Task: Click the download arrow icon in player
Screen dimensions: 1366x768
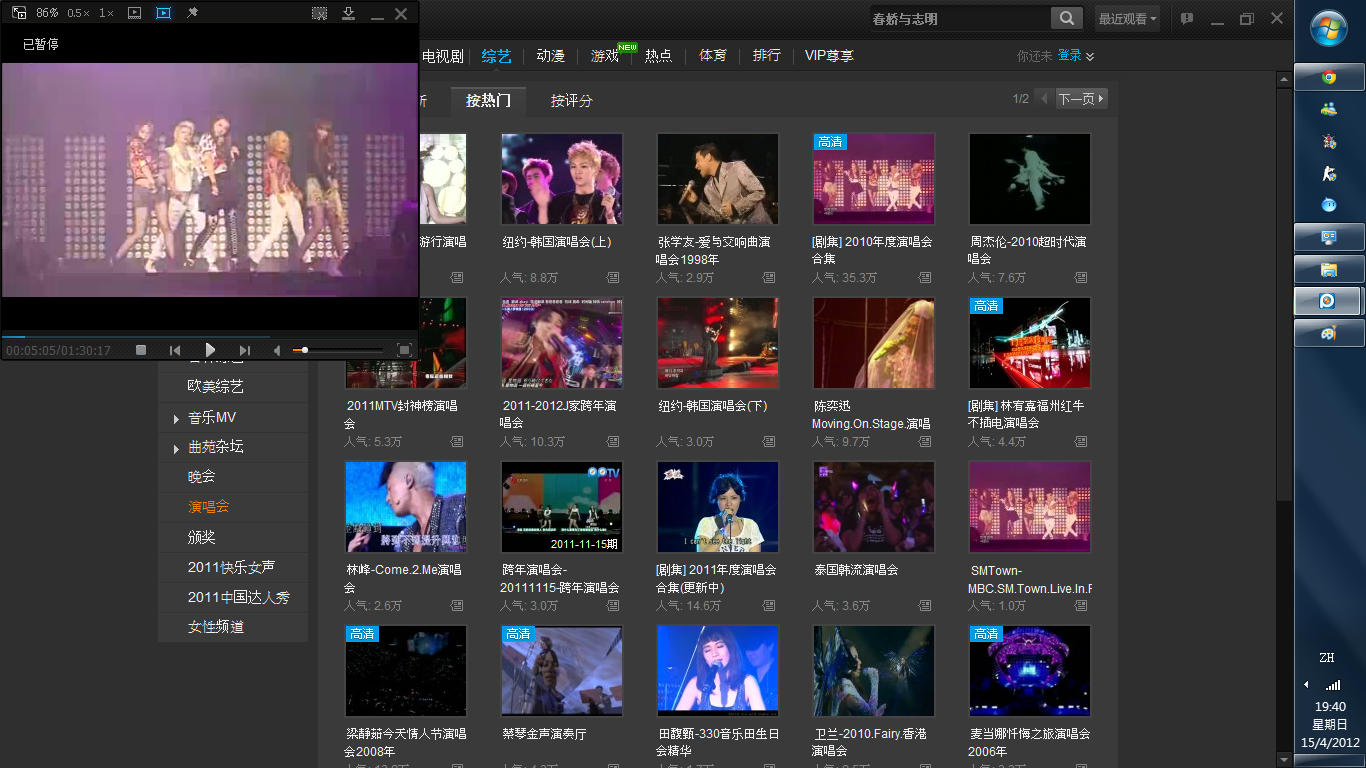Action: click(x=348, y=13)
